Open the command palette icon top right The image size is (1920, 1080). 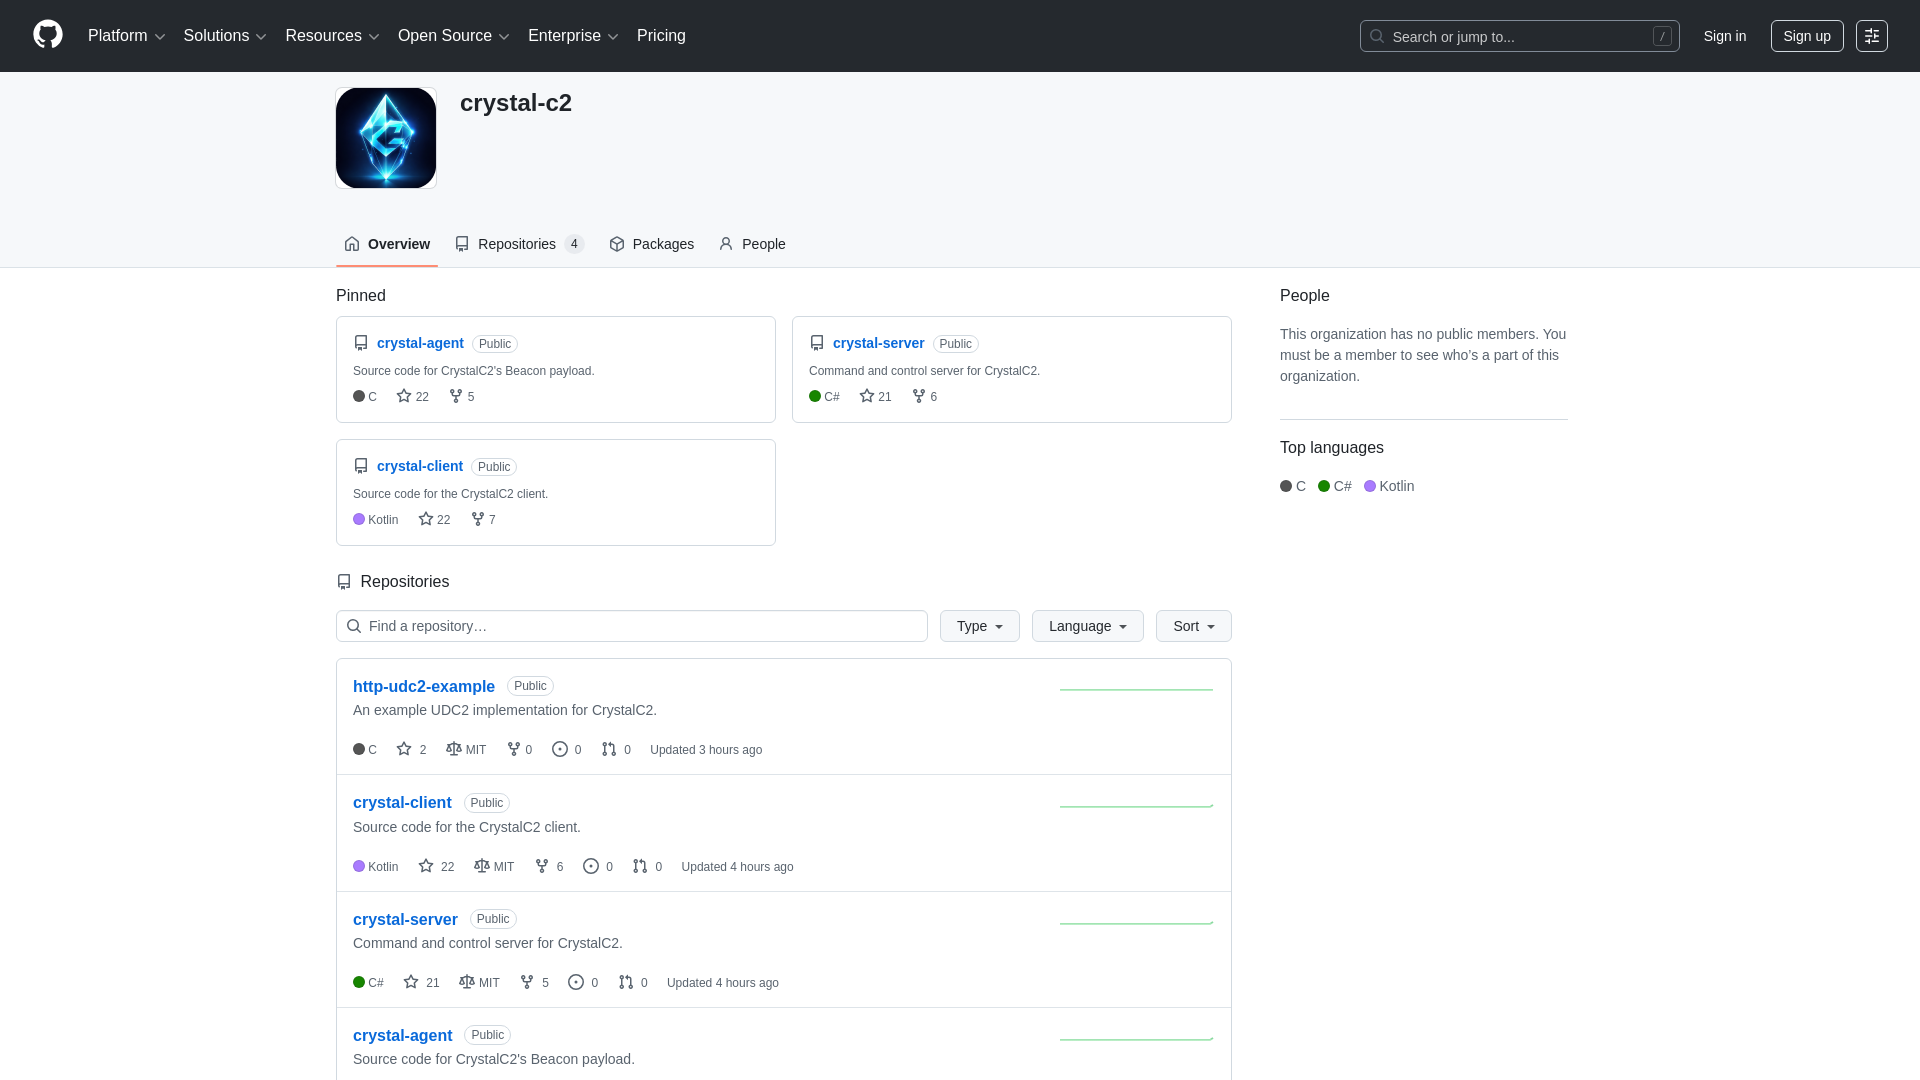tap(1872, 35)
